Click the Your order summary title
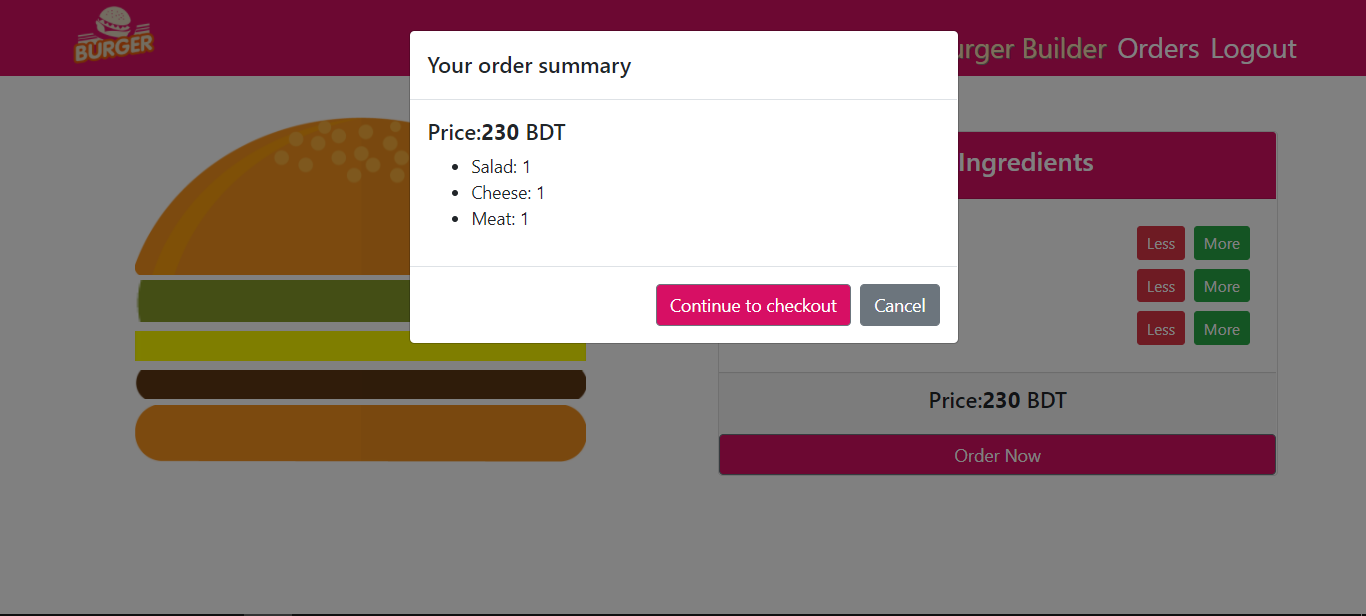The image size is (1366, 616). [x=529, y=65]
